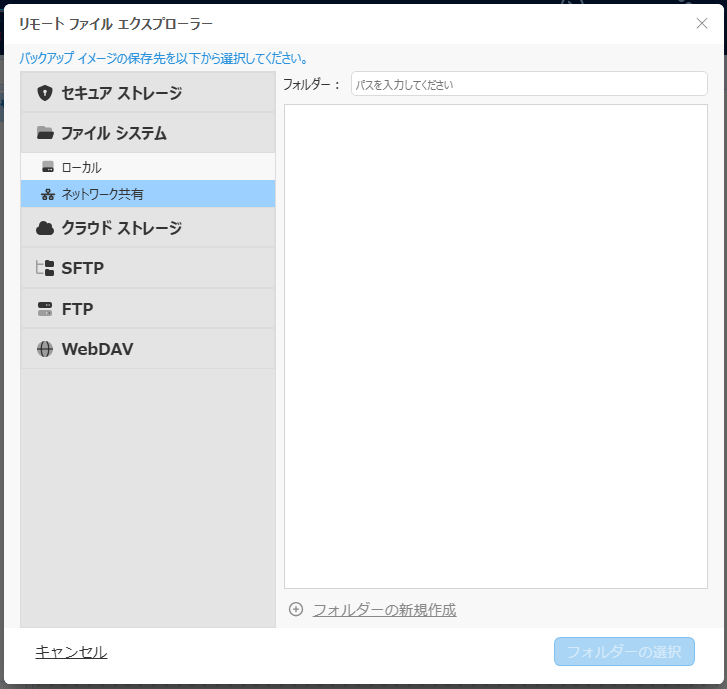
Task: Select the ネットワーク共有 entry
Action: click(x=148, y=194)
